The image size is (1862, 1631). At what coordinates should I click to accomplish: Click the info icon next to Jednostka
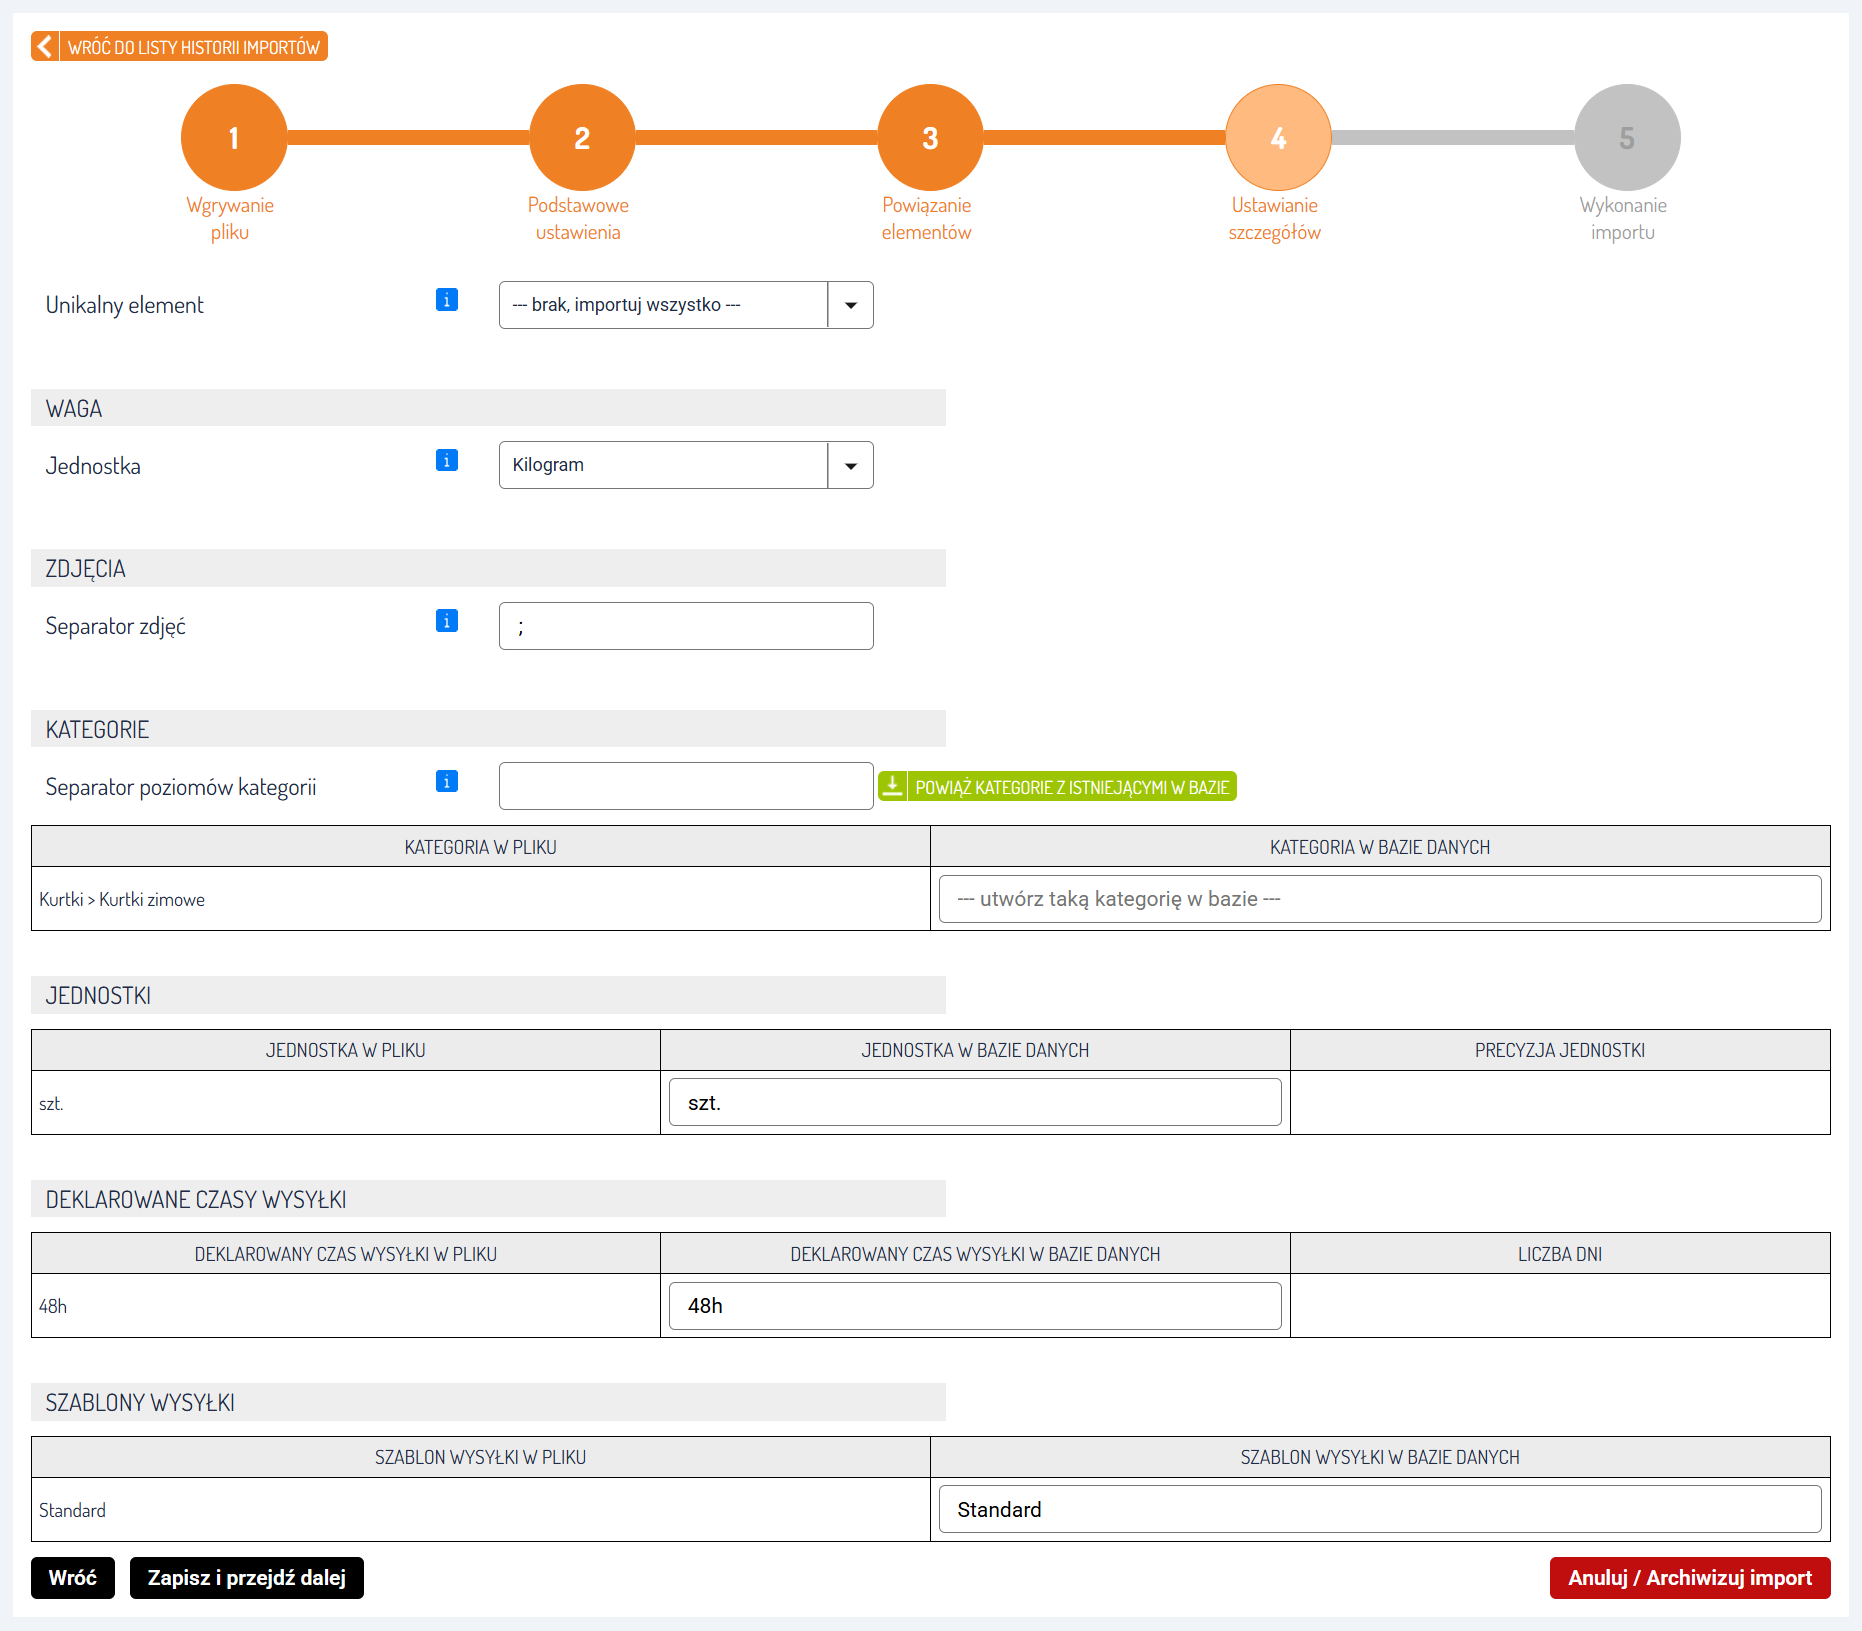point(447,460)
